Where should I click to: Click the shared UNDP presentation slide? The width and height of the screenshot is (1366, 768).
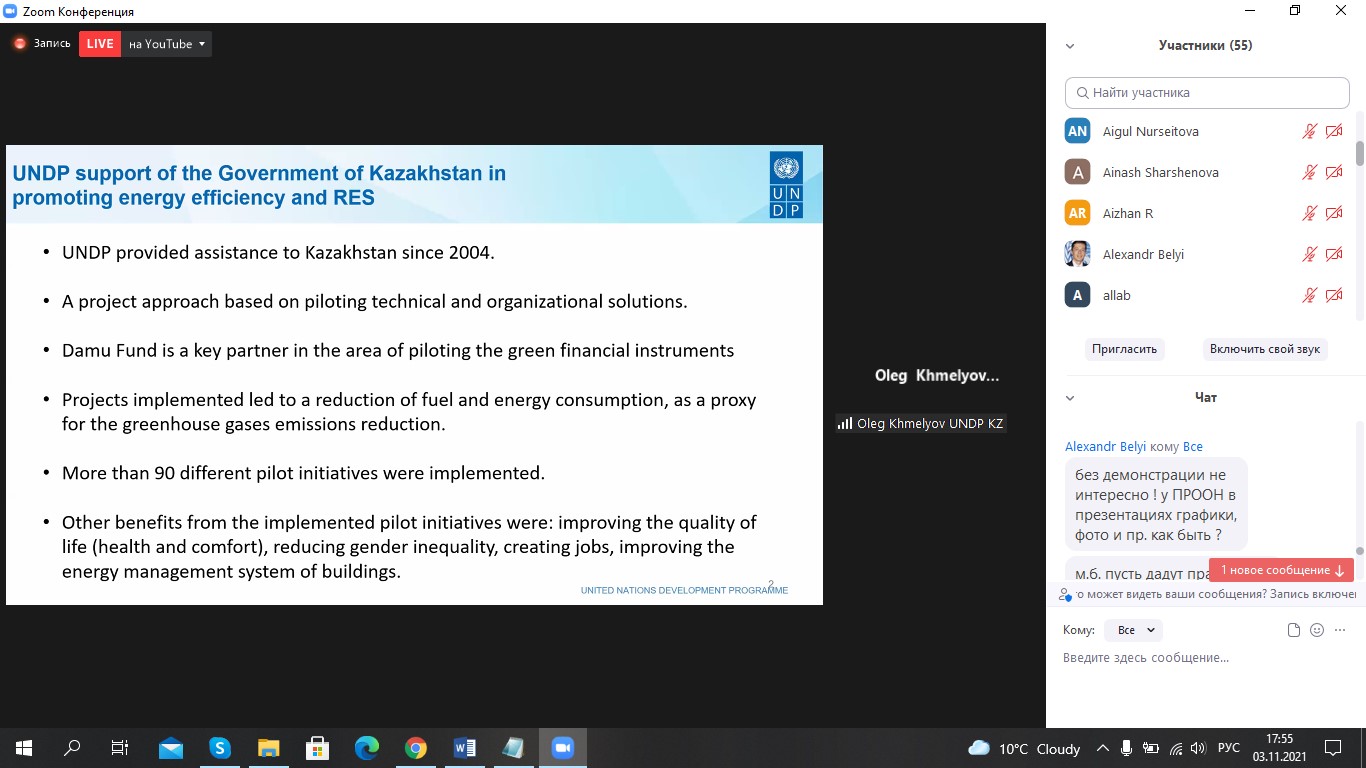[414, 375]
